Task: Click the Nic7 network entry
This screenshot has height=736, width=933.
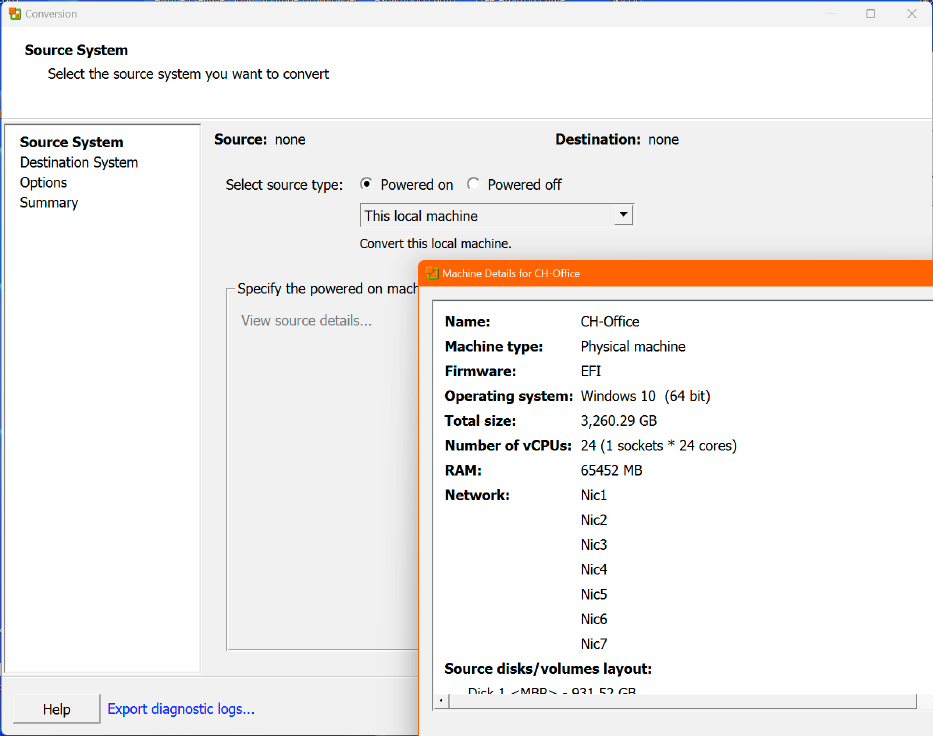Action: (594, 644)
